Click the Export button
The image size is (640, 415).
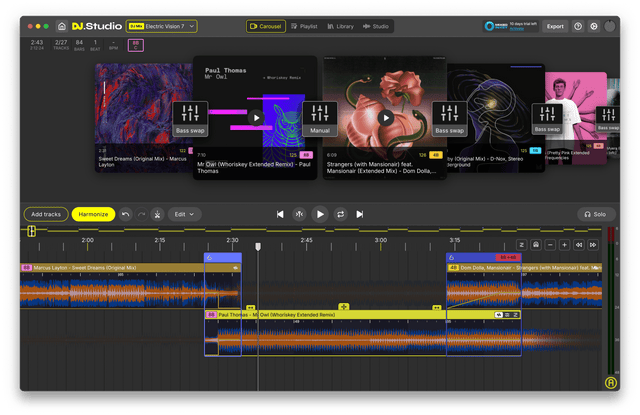point(555,26)
